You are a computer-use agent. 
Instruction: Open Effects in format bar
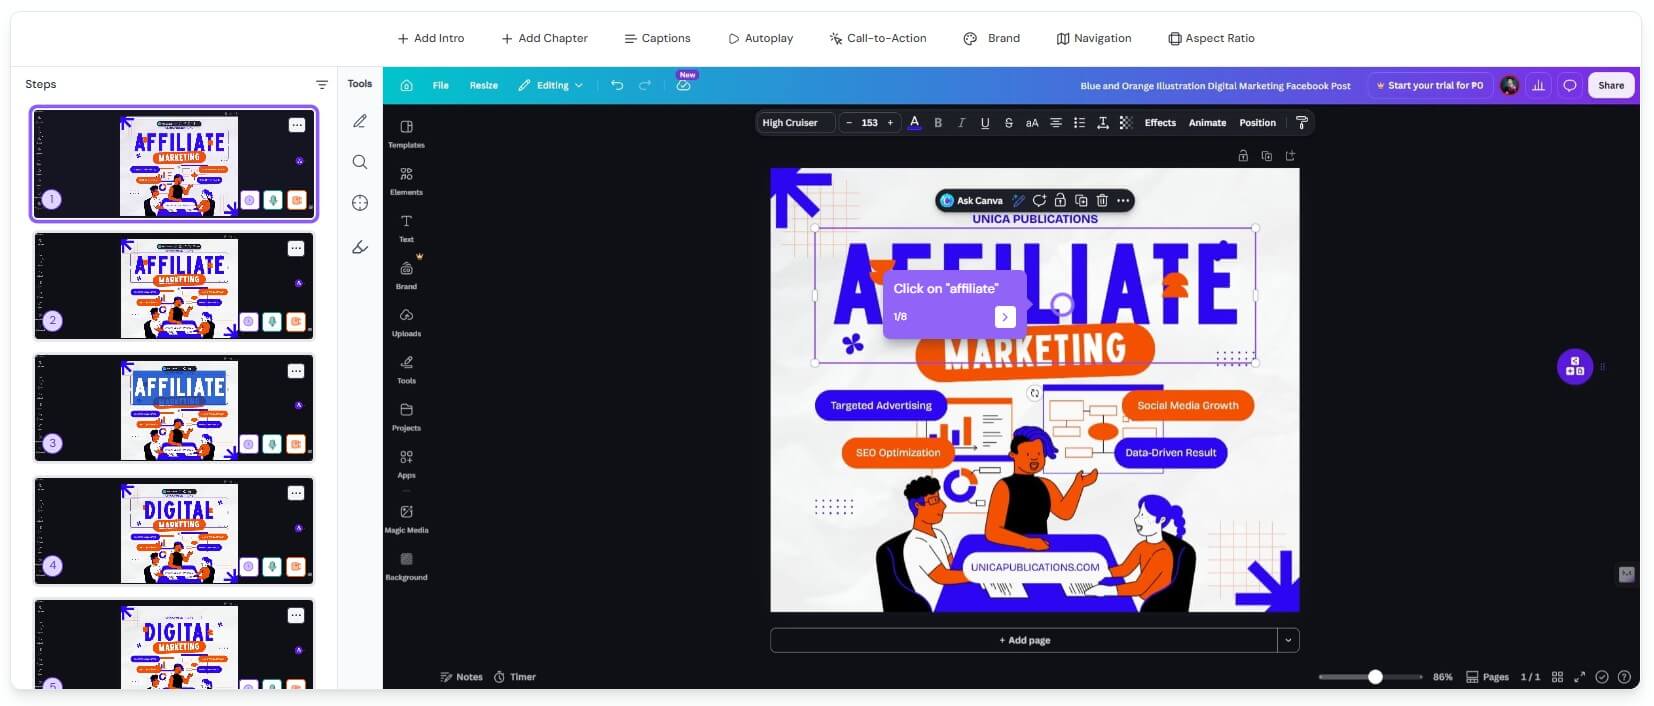click(x=1160, y=123)
